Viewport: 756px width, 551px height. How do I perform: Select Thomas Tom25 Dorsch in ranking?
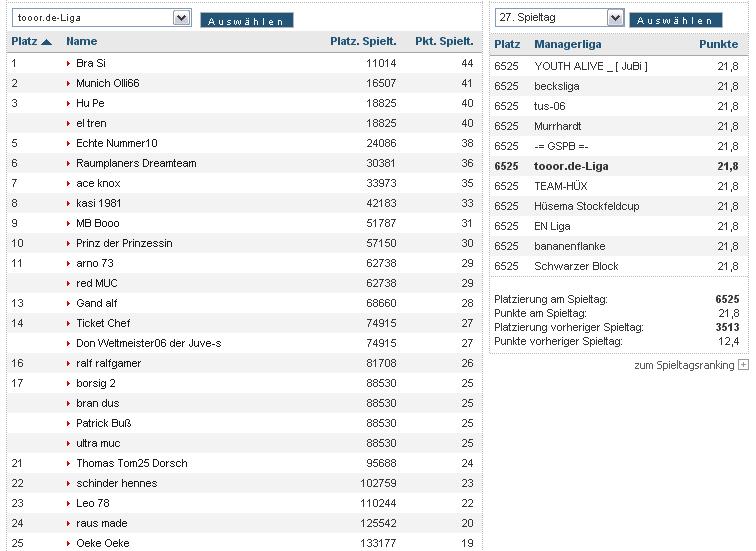point(131,463)
